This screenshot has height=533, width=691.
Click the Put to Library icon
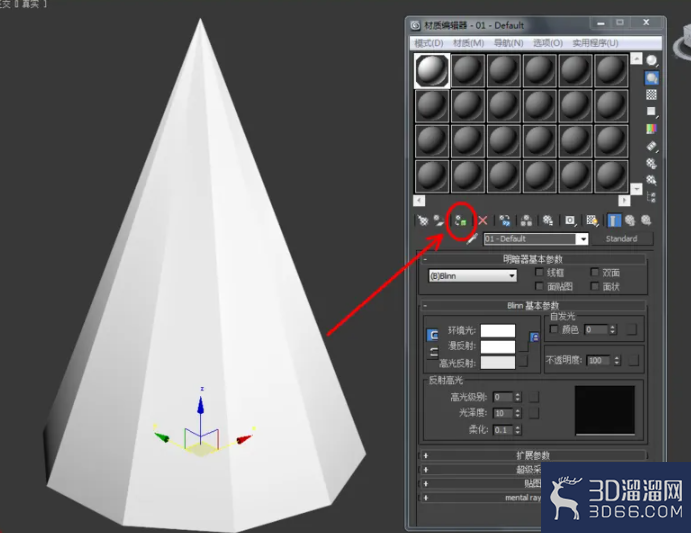pos(548,220)
